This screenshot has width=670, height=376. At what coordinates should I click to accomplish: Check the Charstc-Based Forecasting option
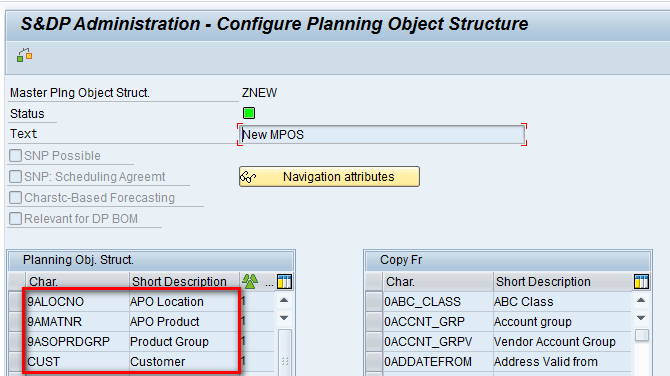[x=15, y=197]
